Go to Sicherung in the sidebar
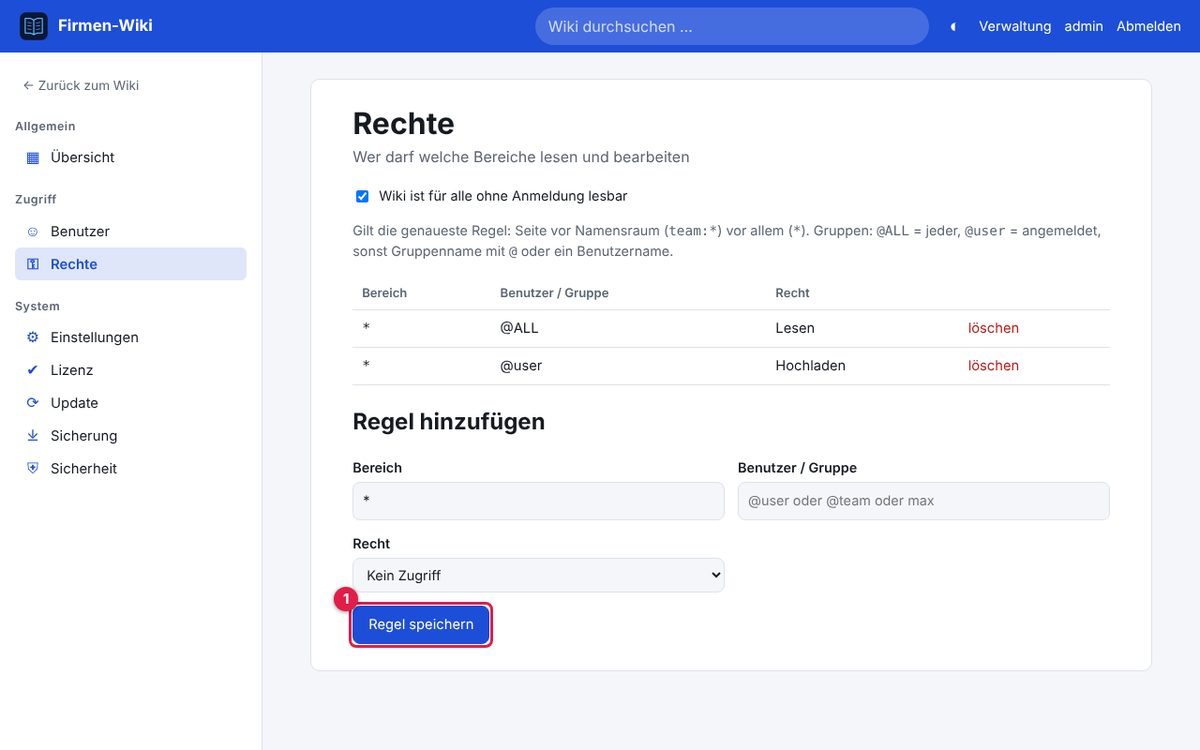 coord(130,436)
